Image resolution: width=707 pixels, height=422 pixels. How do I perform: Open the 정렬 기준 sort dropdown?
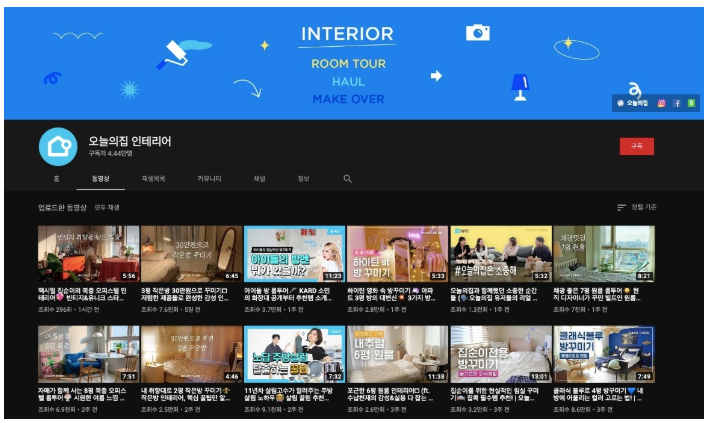tap(636, 207)
